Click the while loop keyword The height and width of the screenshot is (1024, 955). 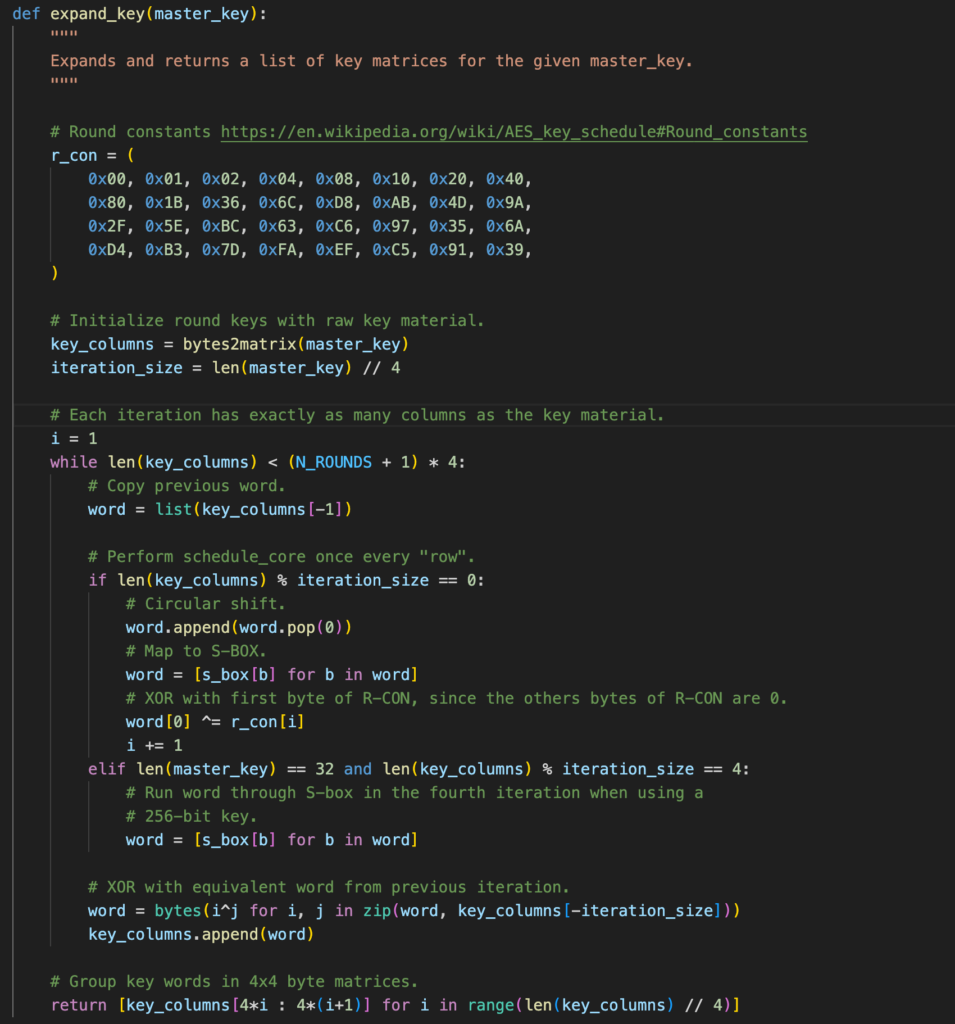coord(74,462)
